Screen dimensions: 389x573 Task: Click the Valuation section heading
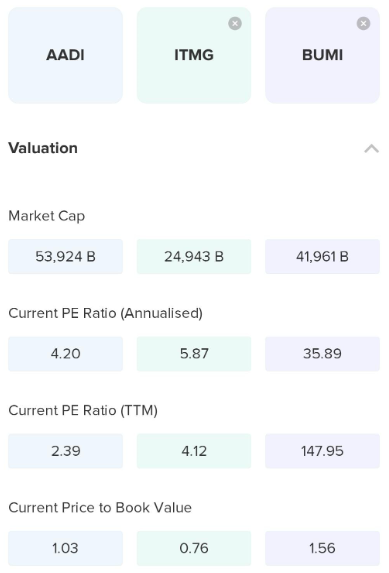point(43,148)
